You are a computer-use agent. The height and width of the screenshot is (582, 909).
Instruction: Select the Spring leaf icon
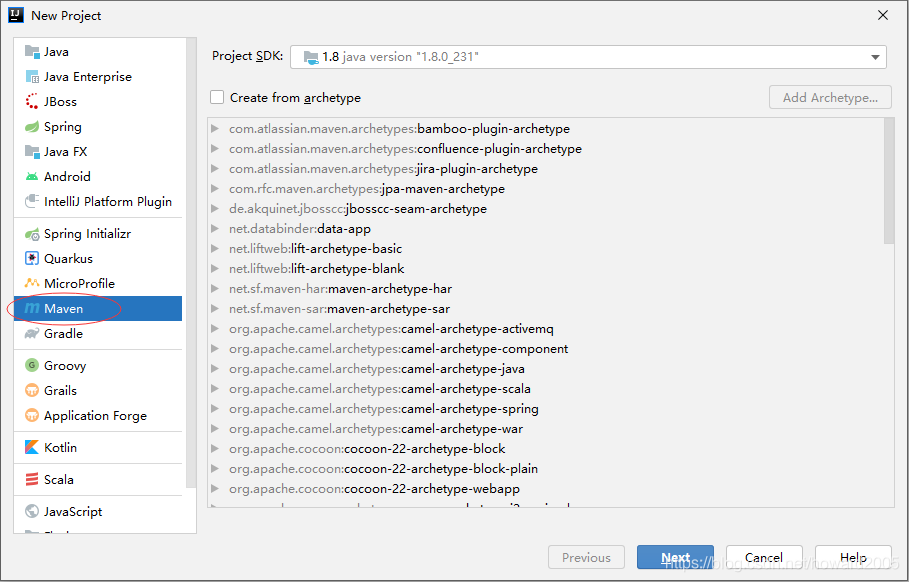[x=32, y=126]
